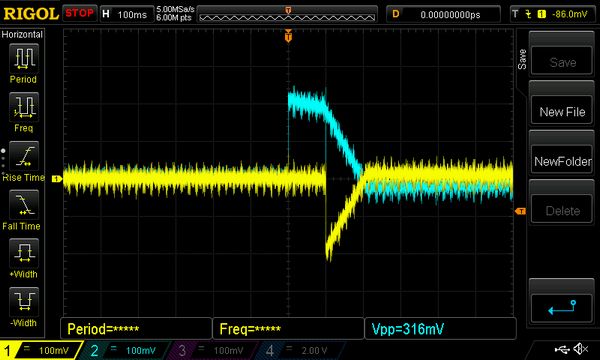Enable channel 4 2.00 V indicator
Screen dimensions: 600x360
298,350
